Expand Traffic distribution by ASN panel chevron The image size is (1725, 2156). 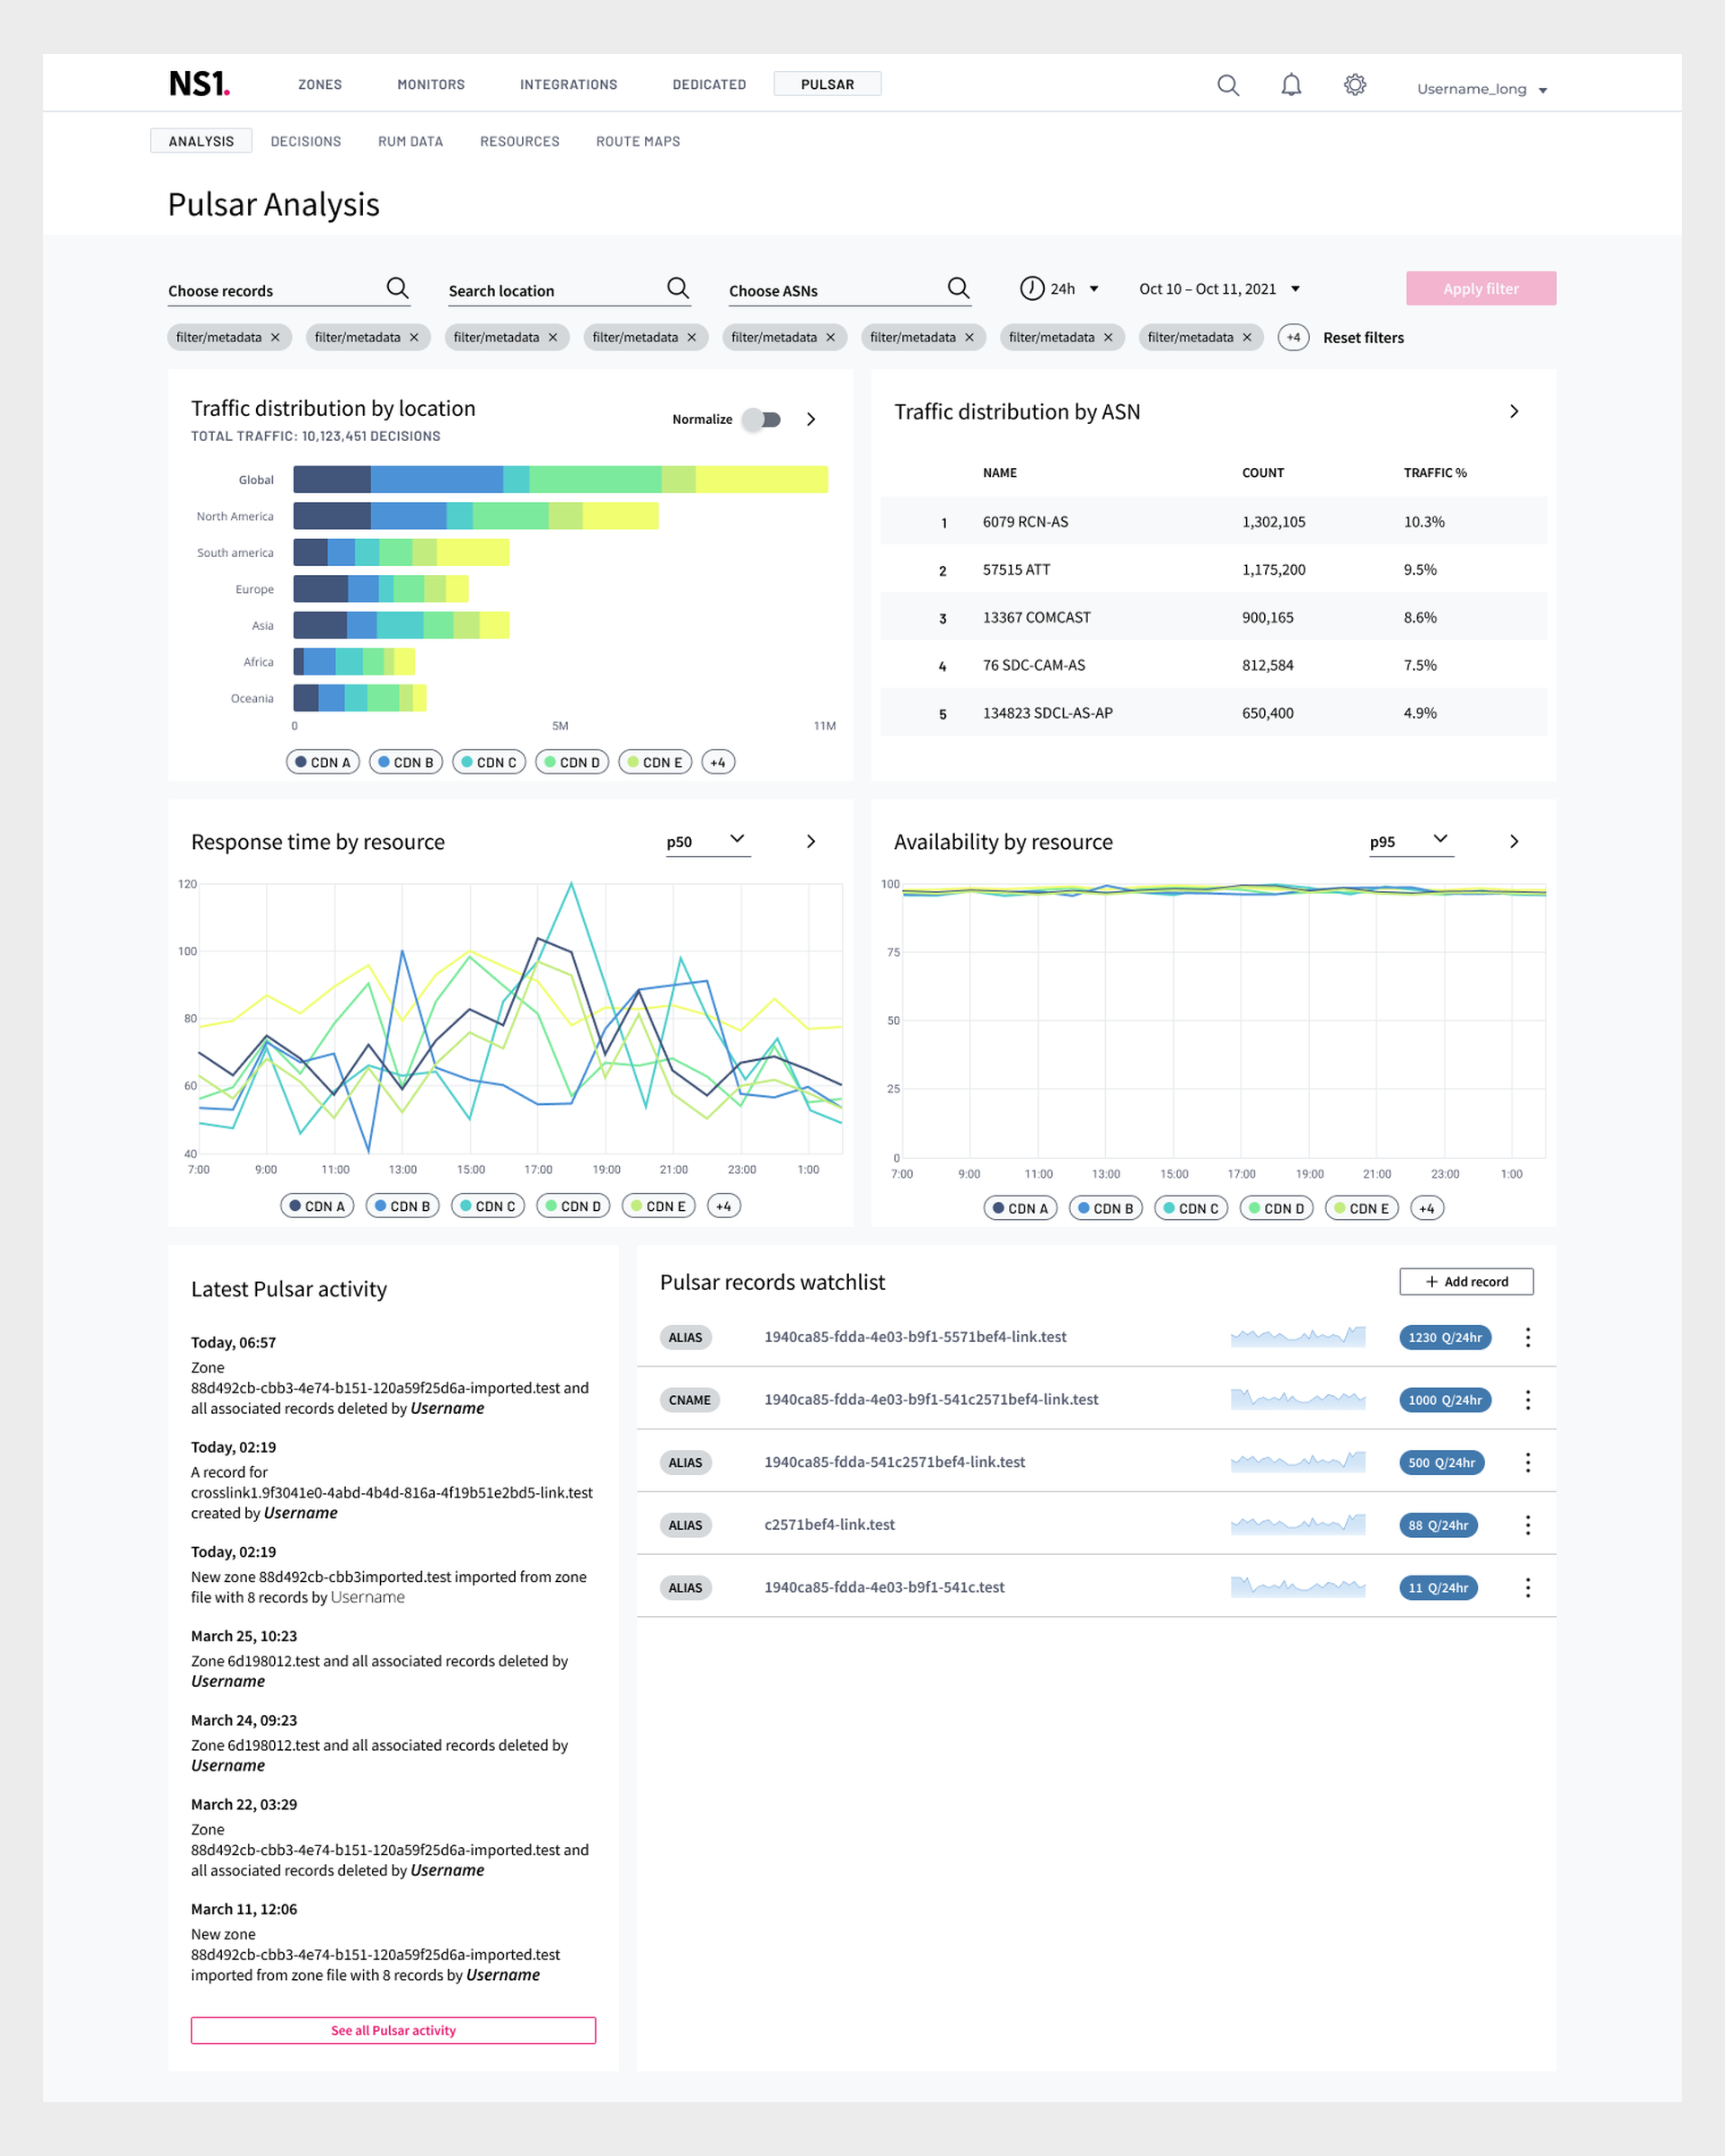pos(1514,412)
